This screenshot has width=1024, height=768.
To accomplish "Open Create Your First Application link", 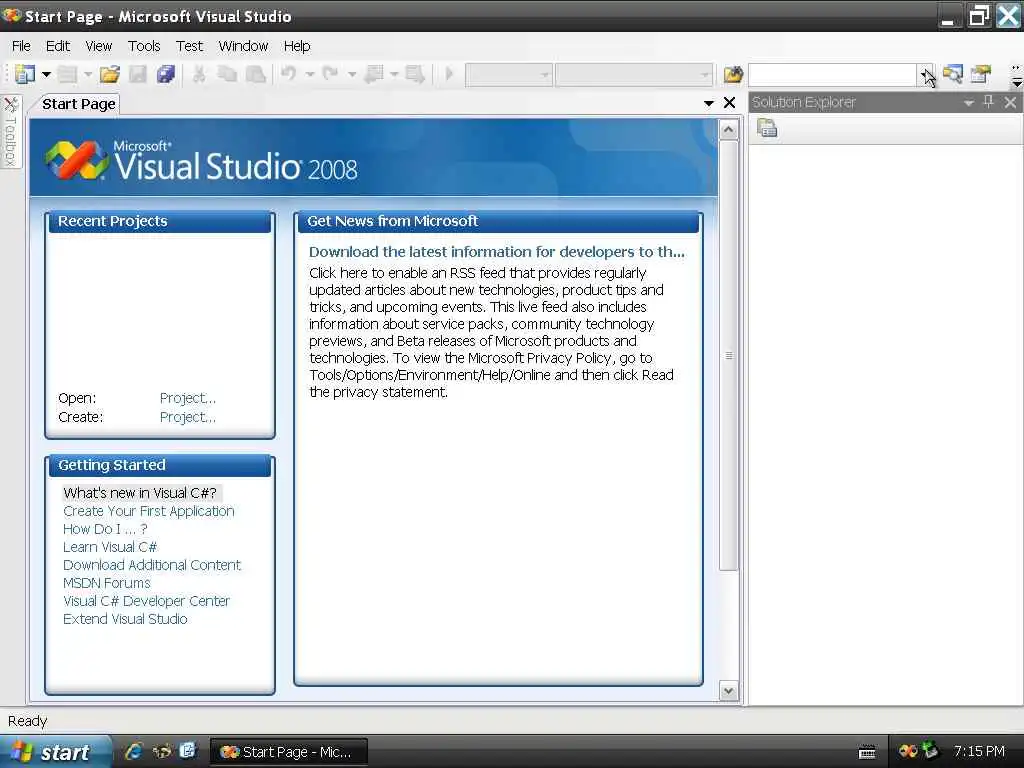I will point(149,511).
